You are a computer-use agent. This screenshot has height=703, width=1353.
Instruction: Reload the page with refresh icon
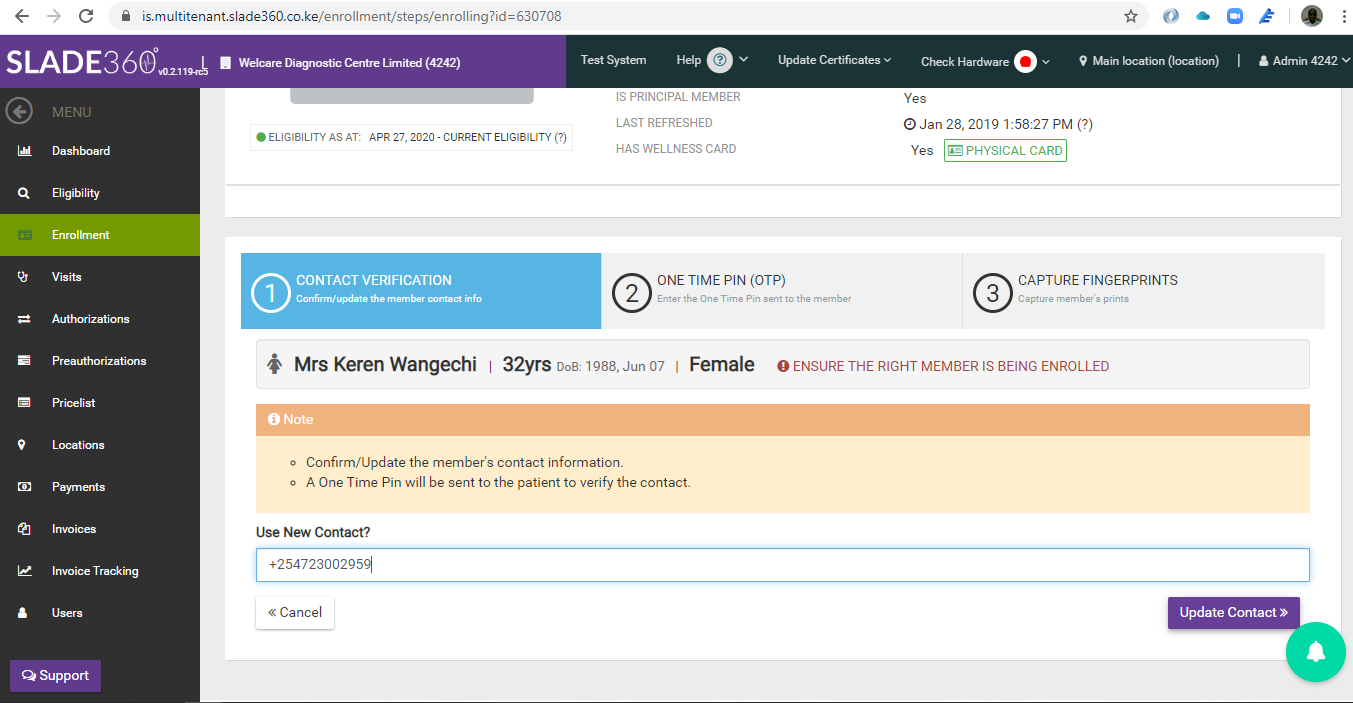click(86, 16)
